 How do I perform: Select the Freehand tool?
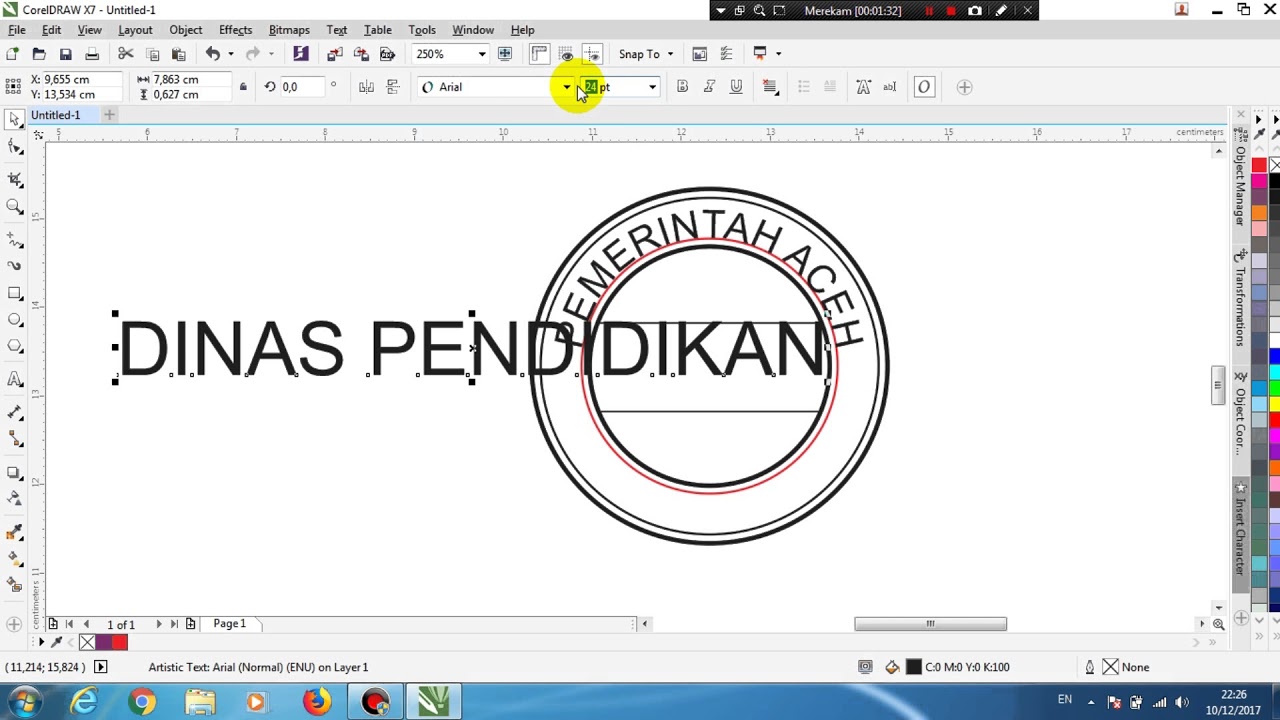(x=15, y=240)
